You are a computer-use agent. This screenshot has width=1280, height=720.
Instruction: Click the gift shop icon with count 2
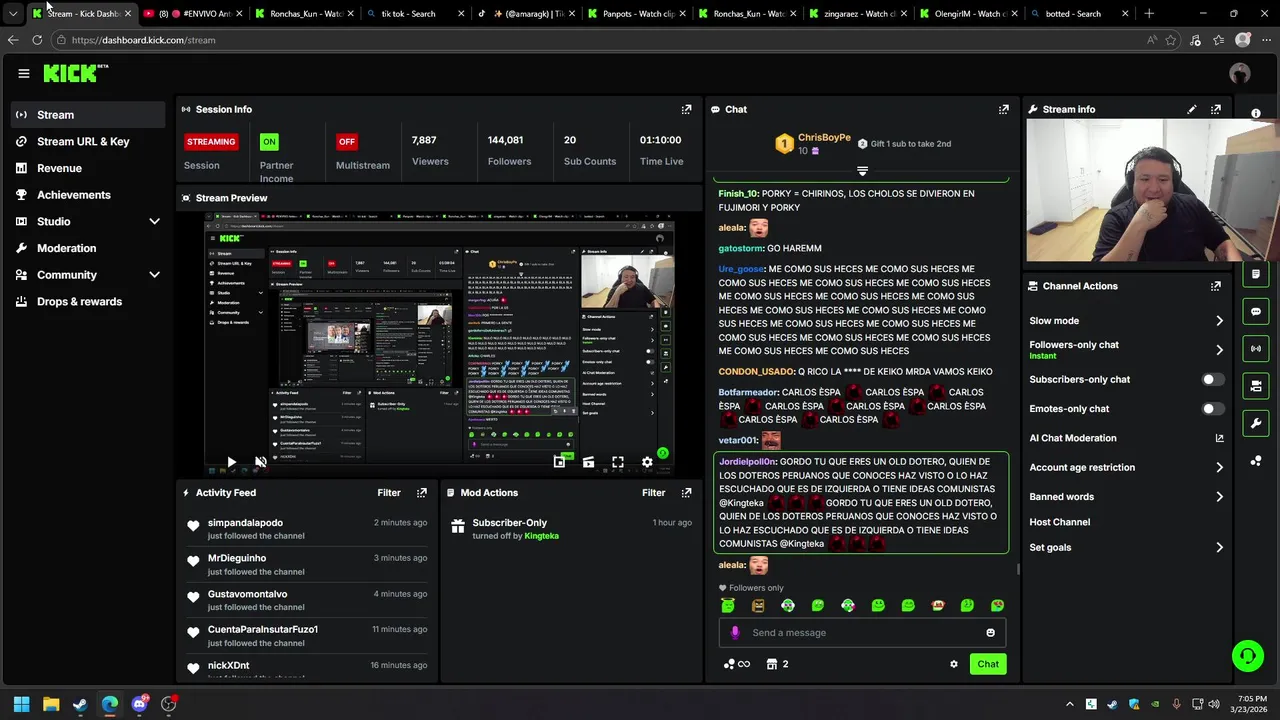click(778, 664)
